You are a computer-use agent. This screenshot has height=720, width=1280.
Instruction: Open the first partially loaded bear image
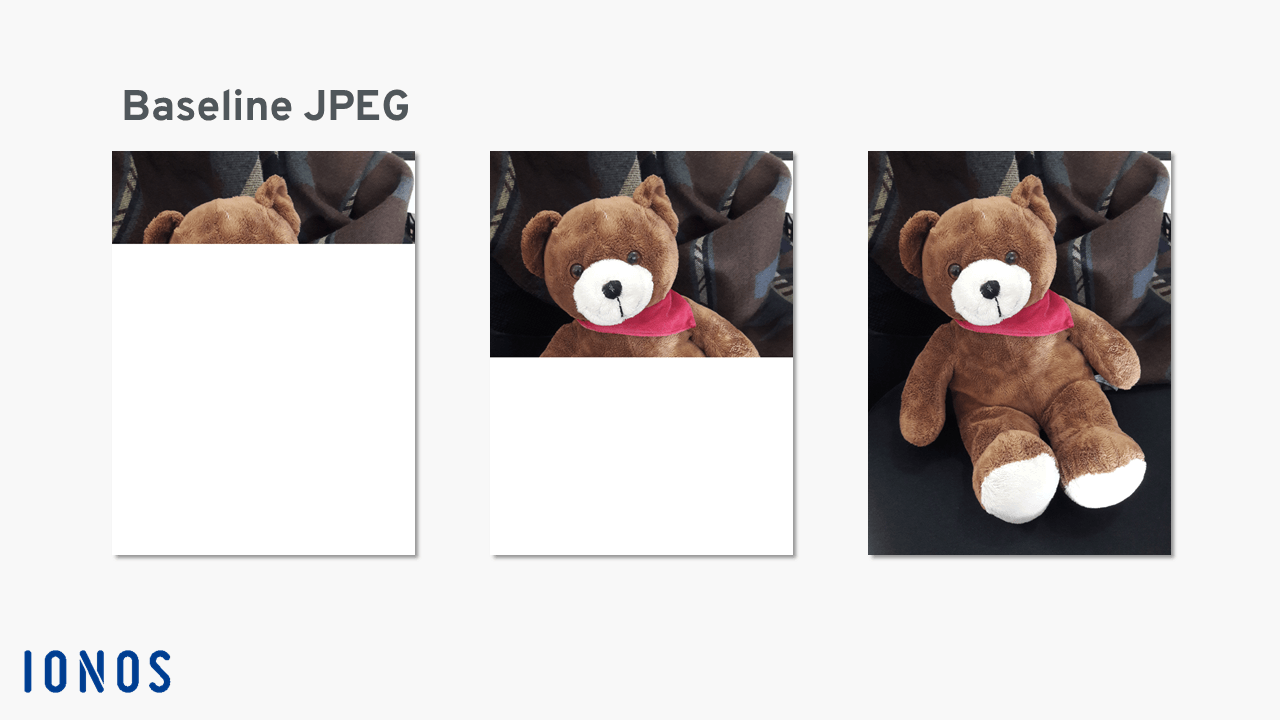(x=263, y=197)
